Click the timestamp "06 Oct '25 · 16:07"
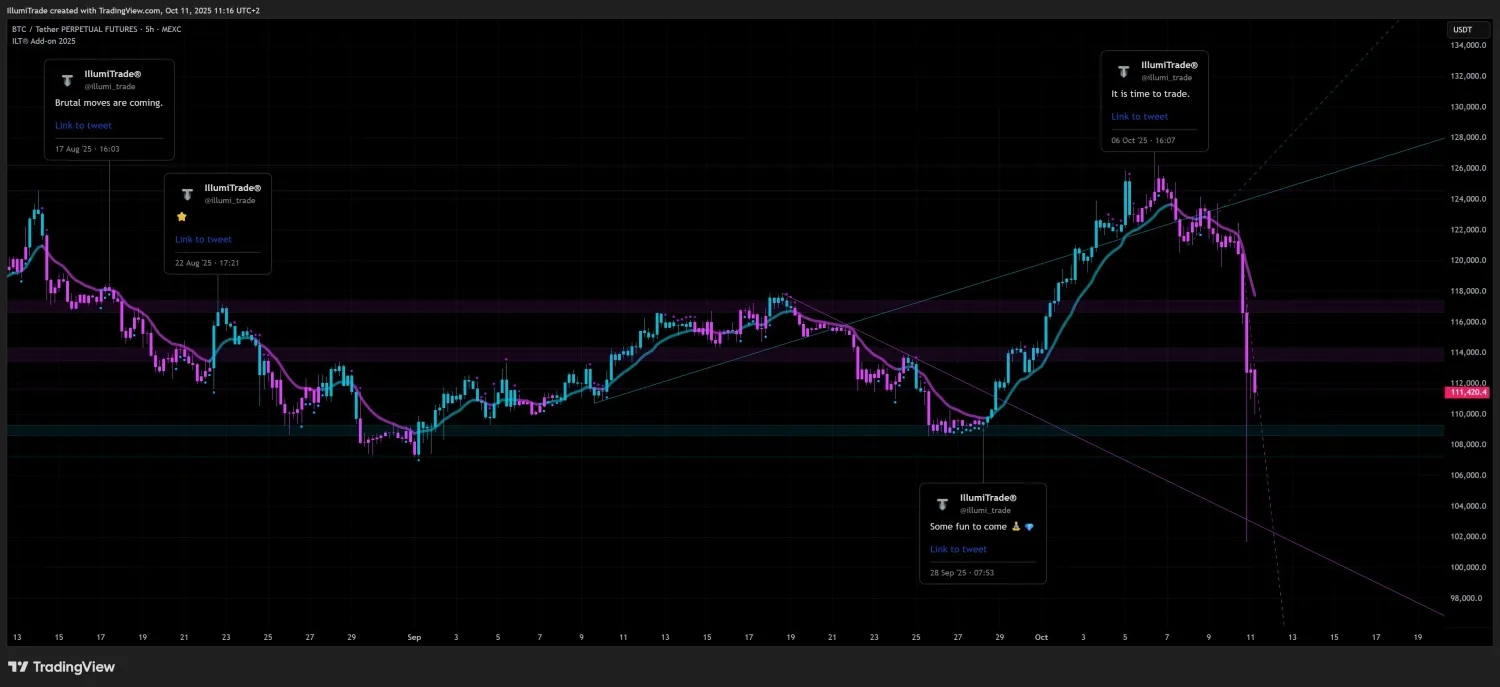The height and width of the screenshot is (687, 1500). click(x=1144, y=141)
